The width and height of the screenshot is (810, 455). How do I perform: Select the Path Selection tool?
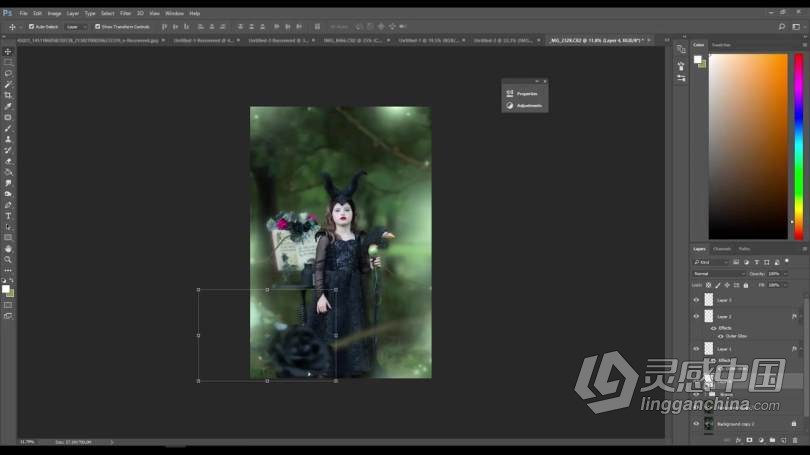[x=8, y=227]
